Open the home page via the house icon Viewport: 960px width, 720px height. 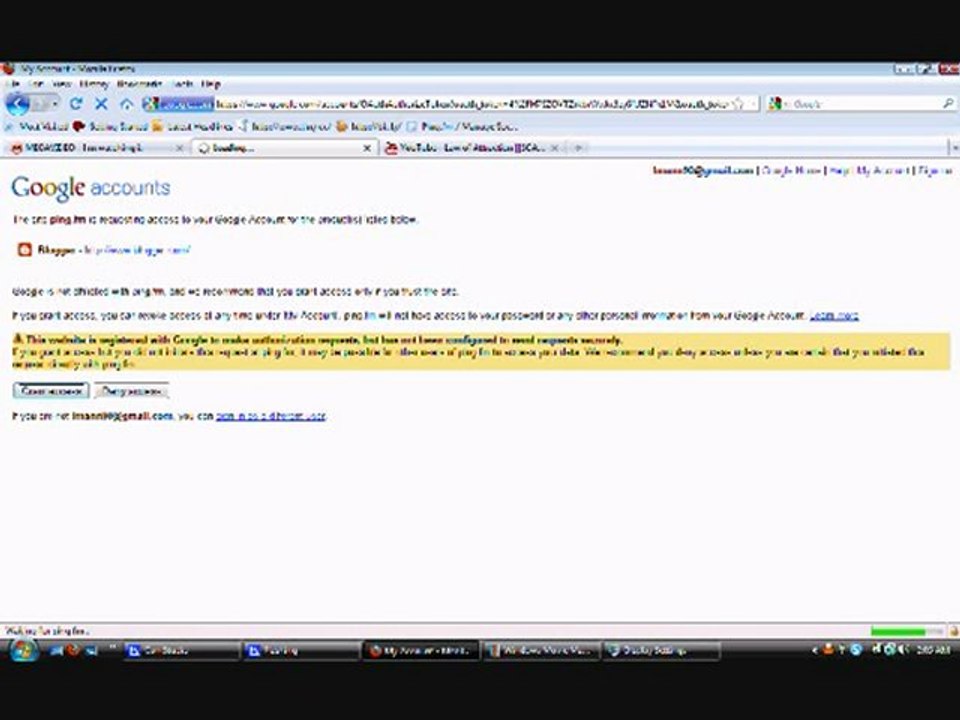[127, 104]
